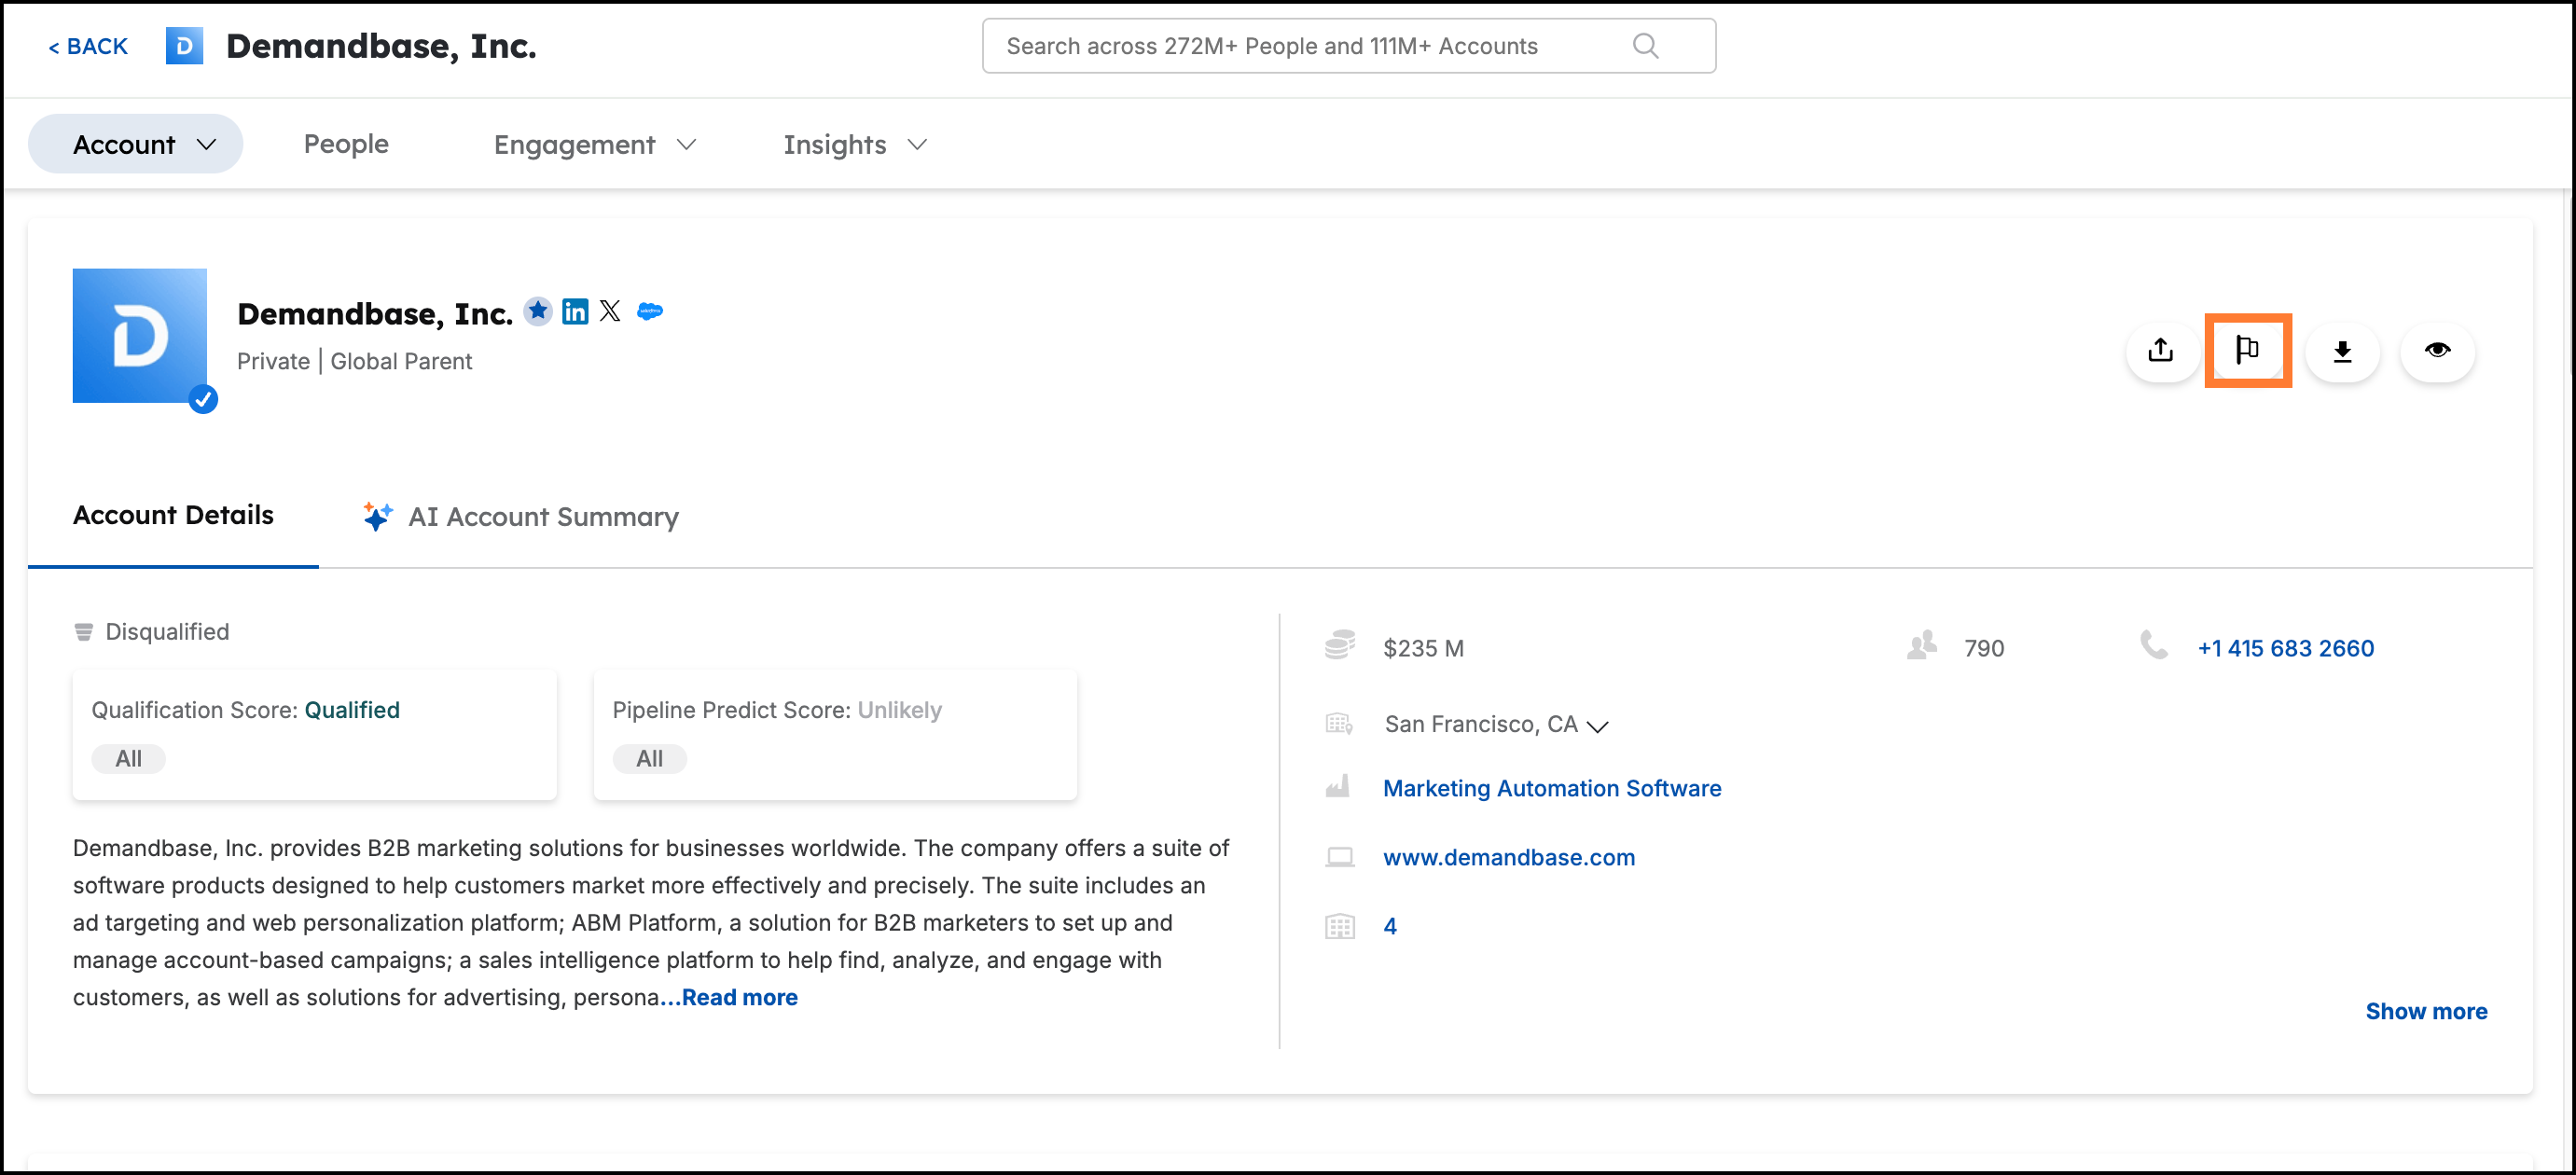The image size is (2576, 1175).
Task: Click the All pill under Pipeline Predict Score
Action: (649, 759)
